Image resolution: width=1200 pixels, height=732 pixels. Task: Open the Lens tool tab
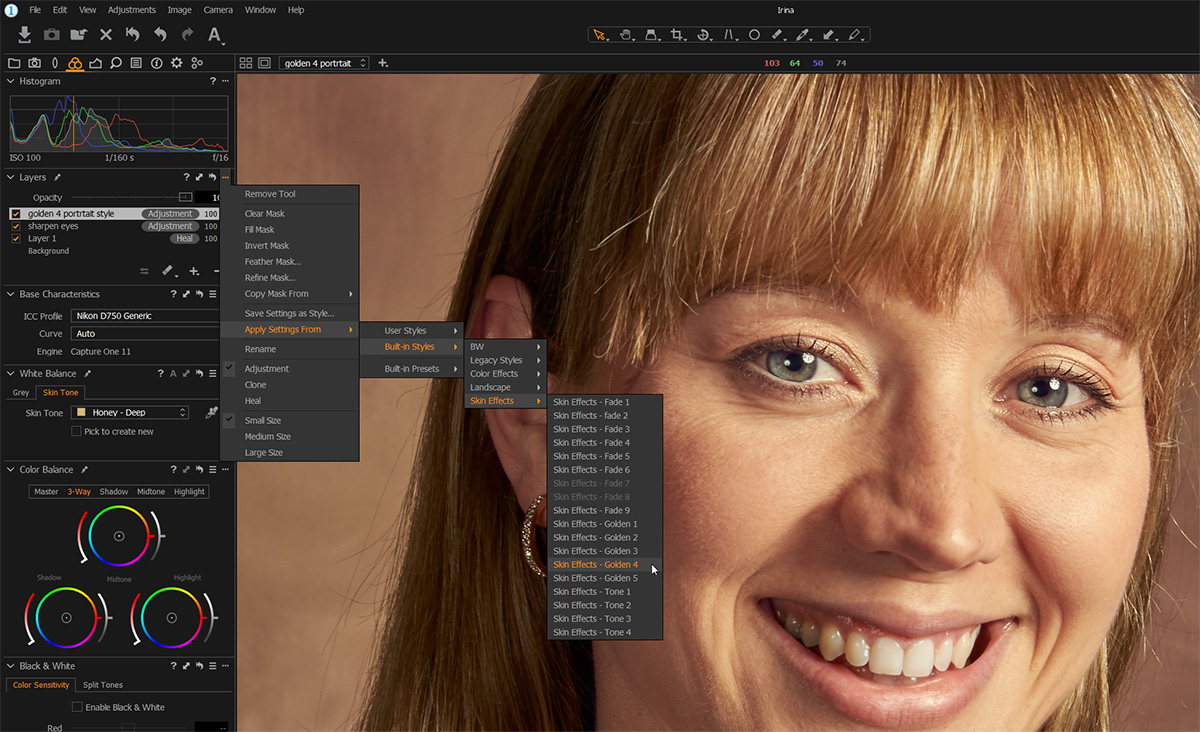coord(55,63)
